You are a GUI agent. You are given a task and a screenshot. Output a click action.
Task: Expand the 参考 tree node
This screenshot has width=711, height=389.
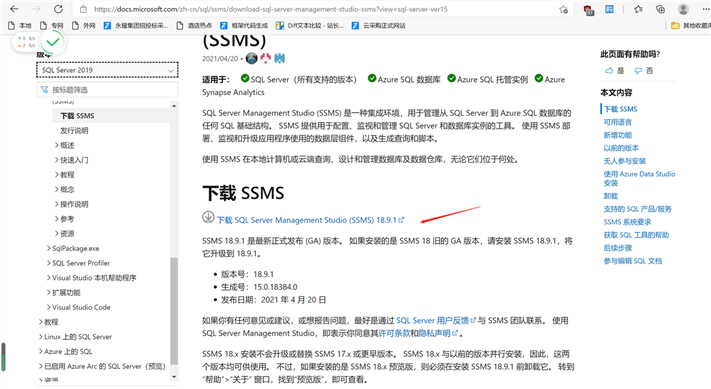(64, 219)
